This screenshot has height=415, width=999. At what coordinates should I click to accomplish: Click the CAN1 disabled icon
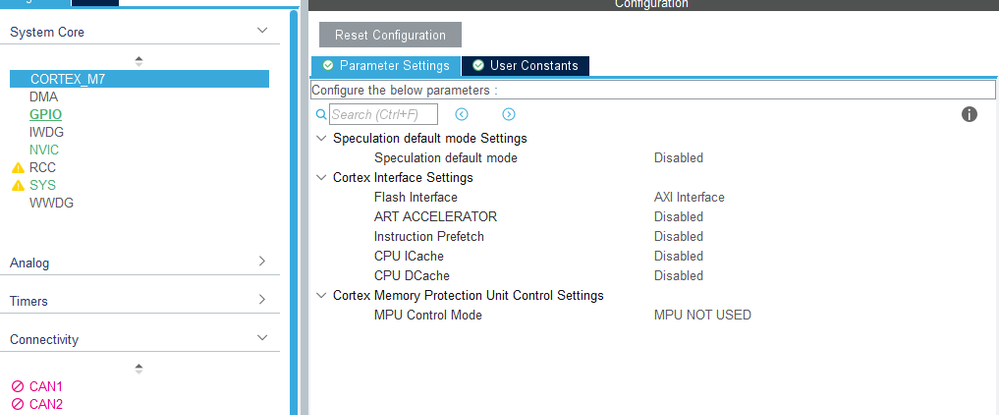click(x=17, y=387)
